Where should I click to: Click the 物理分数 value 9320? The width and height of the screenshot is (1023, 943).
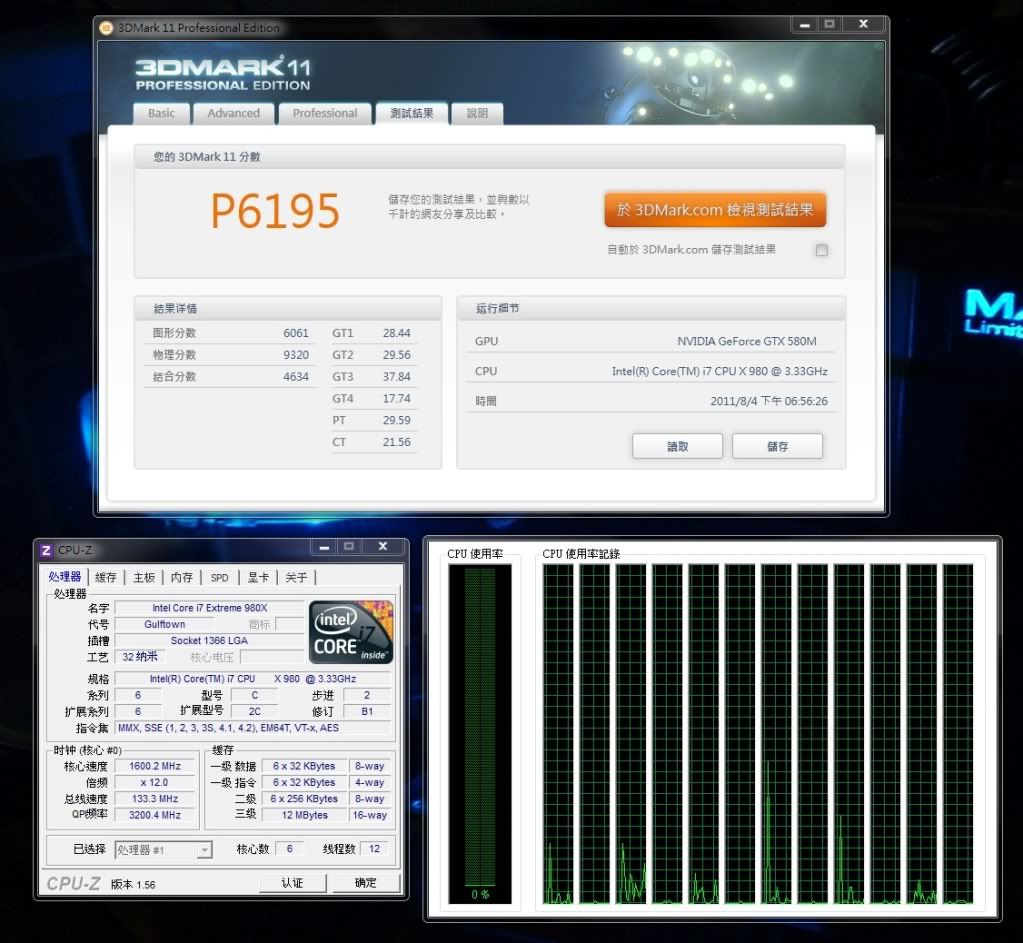[296, 355]
